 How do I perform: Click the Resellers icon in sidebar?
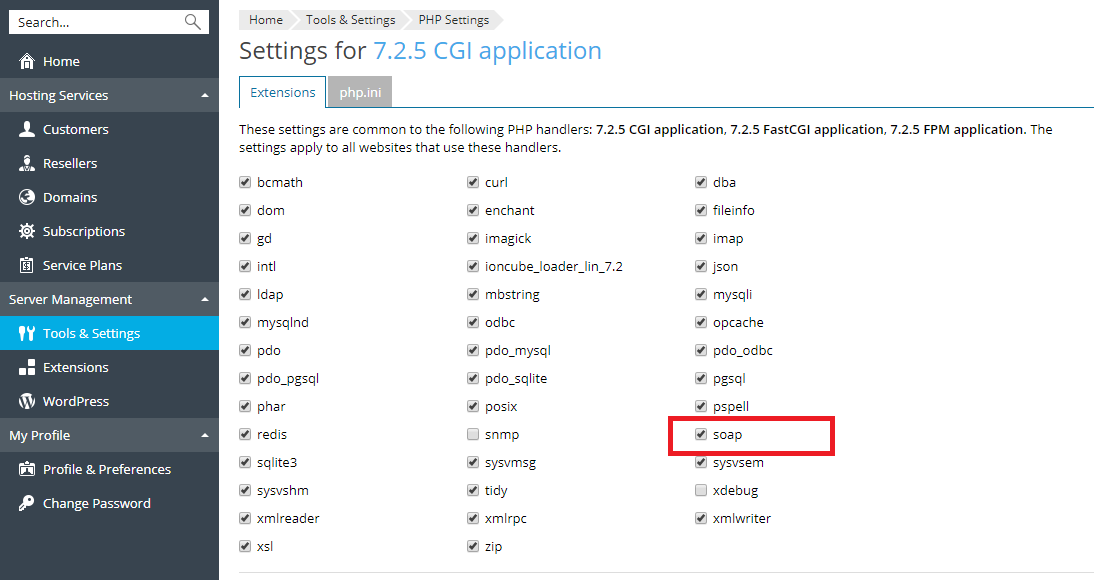27,164
